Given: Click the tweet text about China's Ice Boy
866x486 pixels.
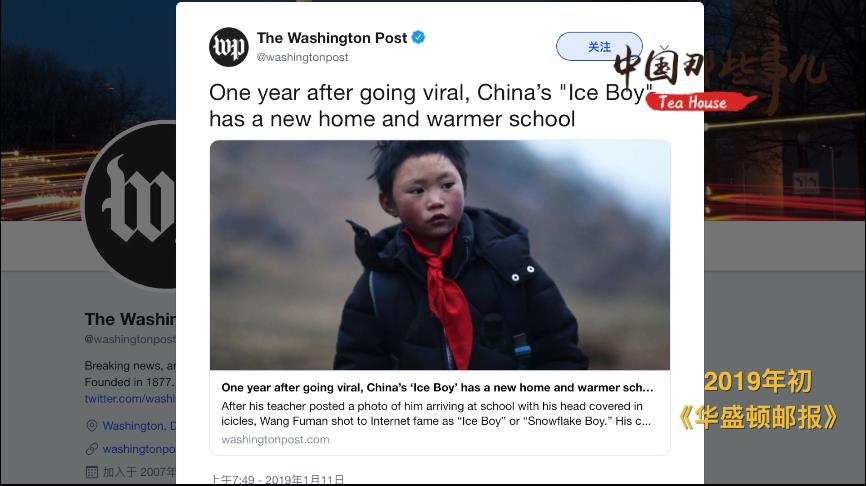Looking at the screenshot, I should (431, 105).
